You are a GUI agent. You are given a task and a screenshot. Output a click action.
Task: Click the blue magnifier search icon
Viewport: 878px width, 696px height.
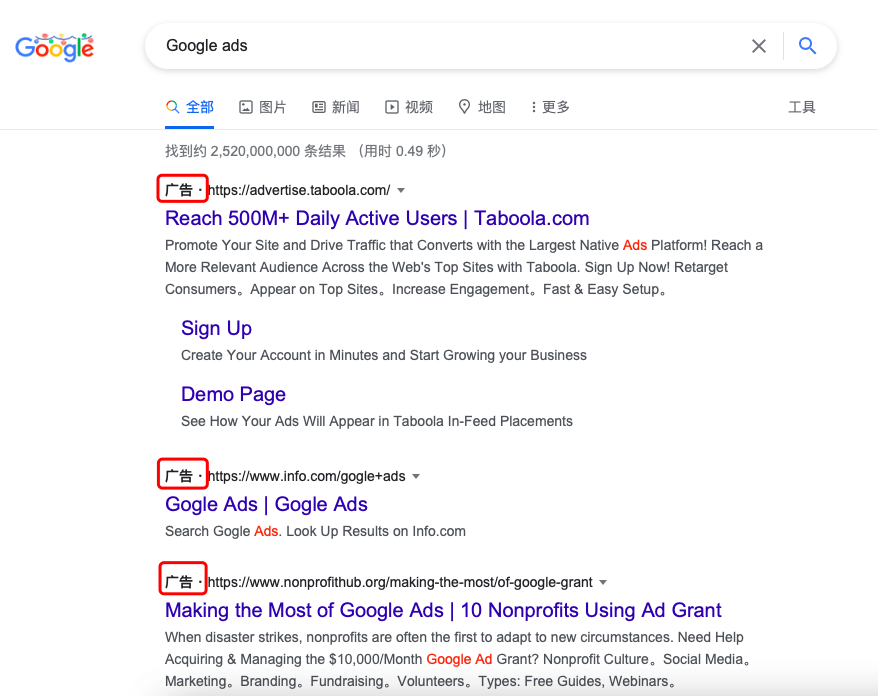(x=807, y=45)
